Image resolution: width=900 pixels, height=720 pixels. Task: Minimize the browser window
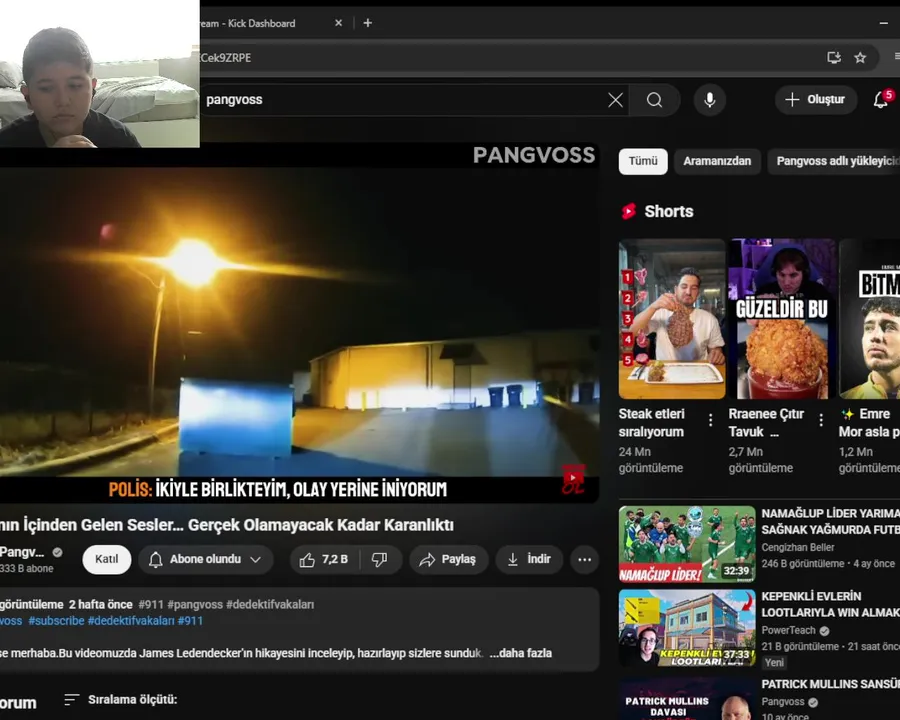pyautogui.click(x=883, y=23)
